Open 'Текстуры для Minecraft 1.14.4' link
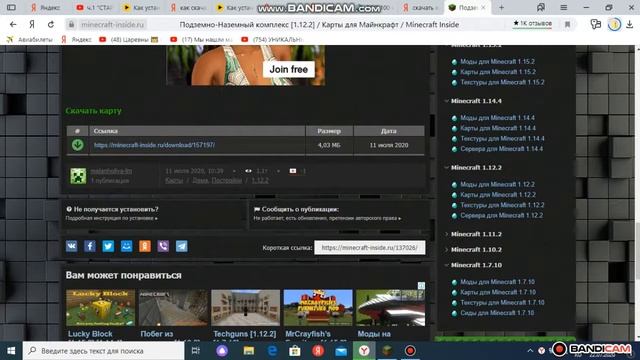This screenshot has width=640, height=360. [502, 138]
